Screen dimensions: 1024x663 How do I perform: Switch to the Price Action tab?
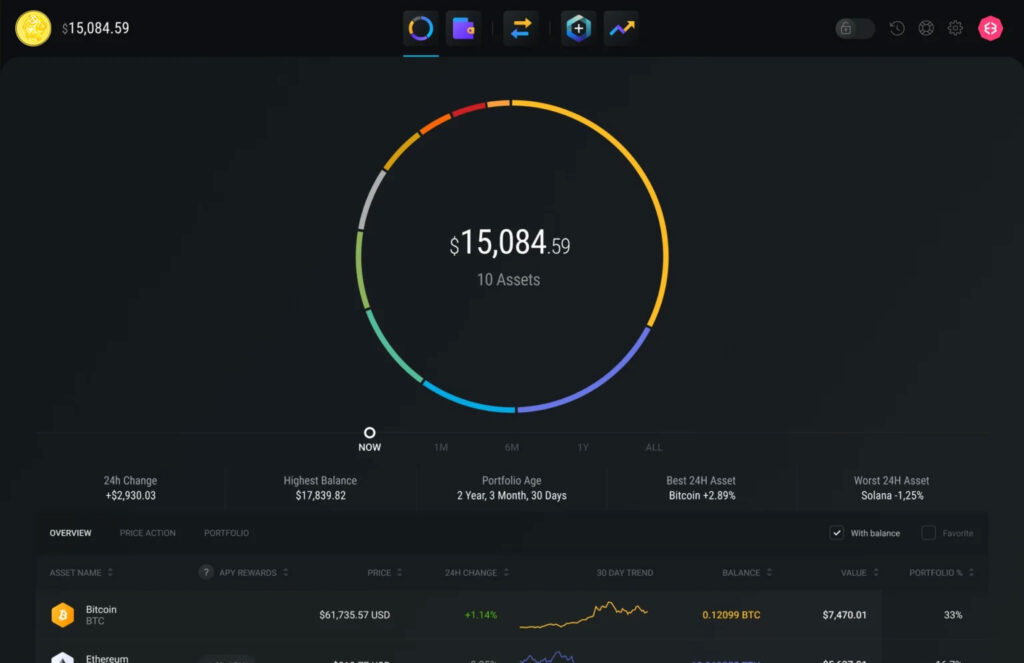(x=147, y=533)
